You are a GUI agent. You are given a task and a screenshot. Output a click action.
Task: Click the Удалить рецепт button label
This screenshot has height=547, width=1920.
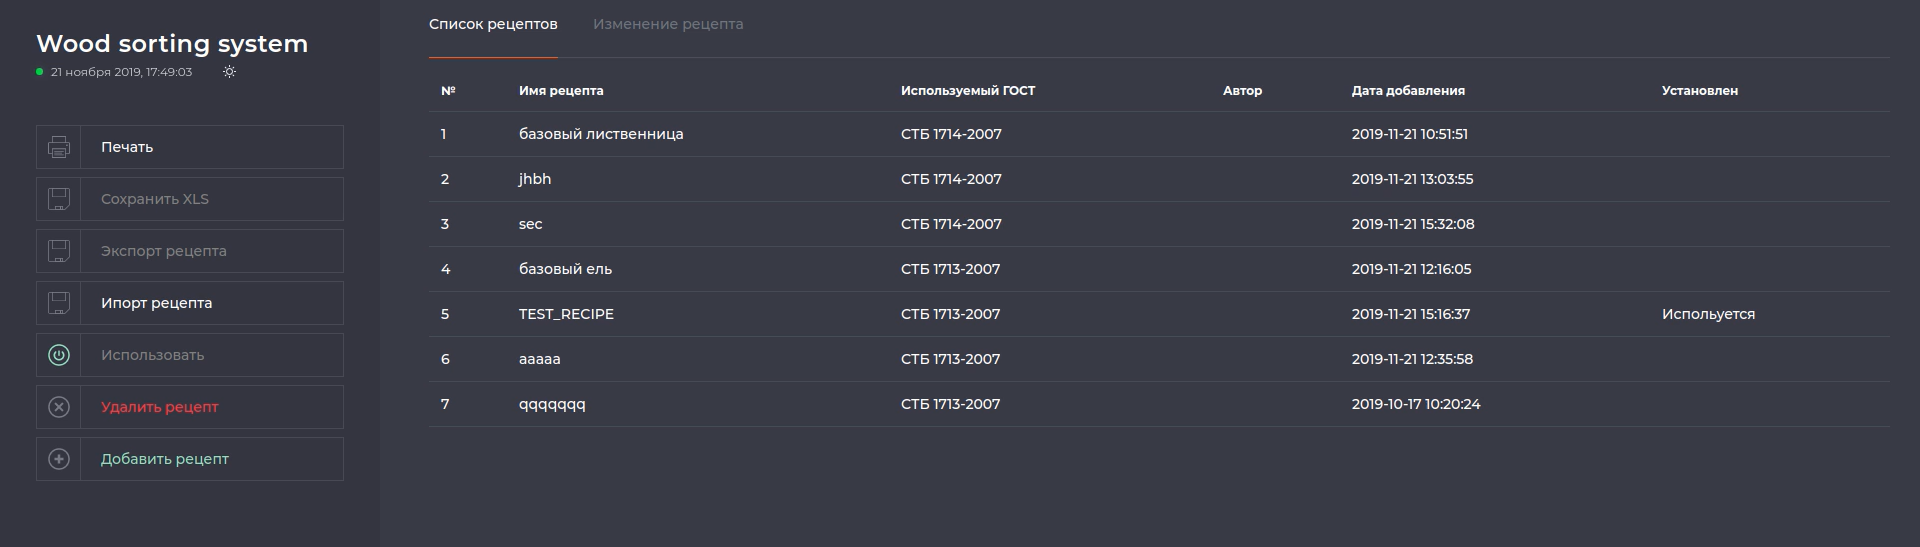[159, 407]
